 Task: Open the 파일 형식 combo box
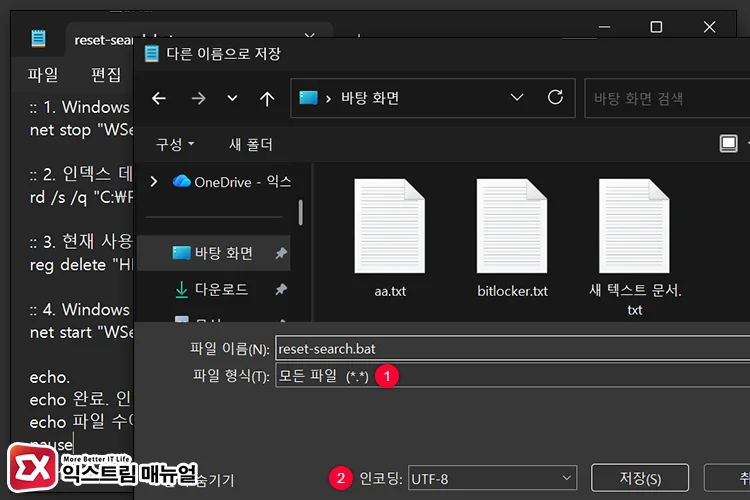pyautogui.click(x=512, y=376)
